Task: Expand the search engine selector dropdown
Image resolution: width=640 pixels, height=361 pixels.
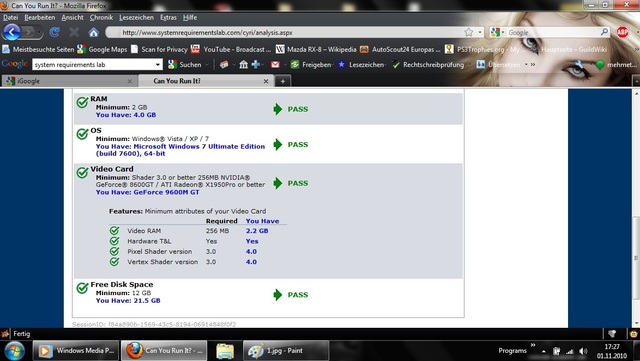Action: [x=498, y=32]
